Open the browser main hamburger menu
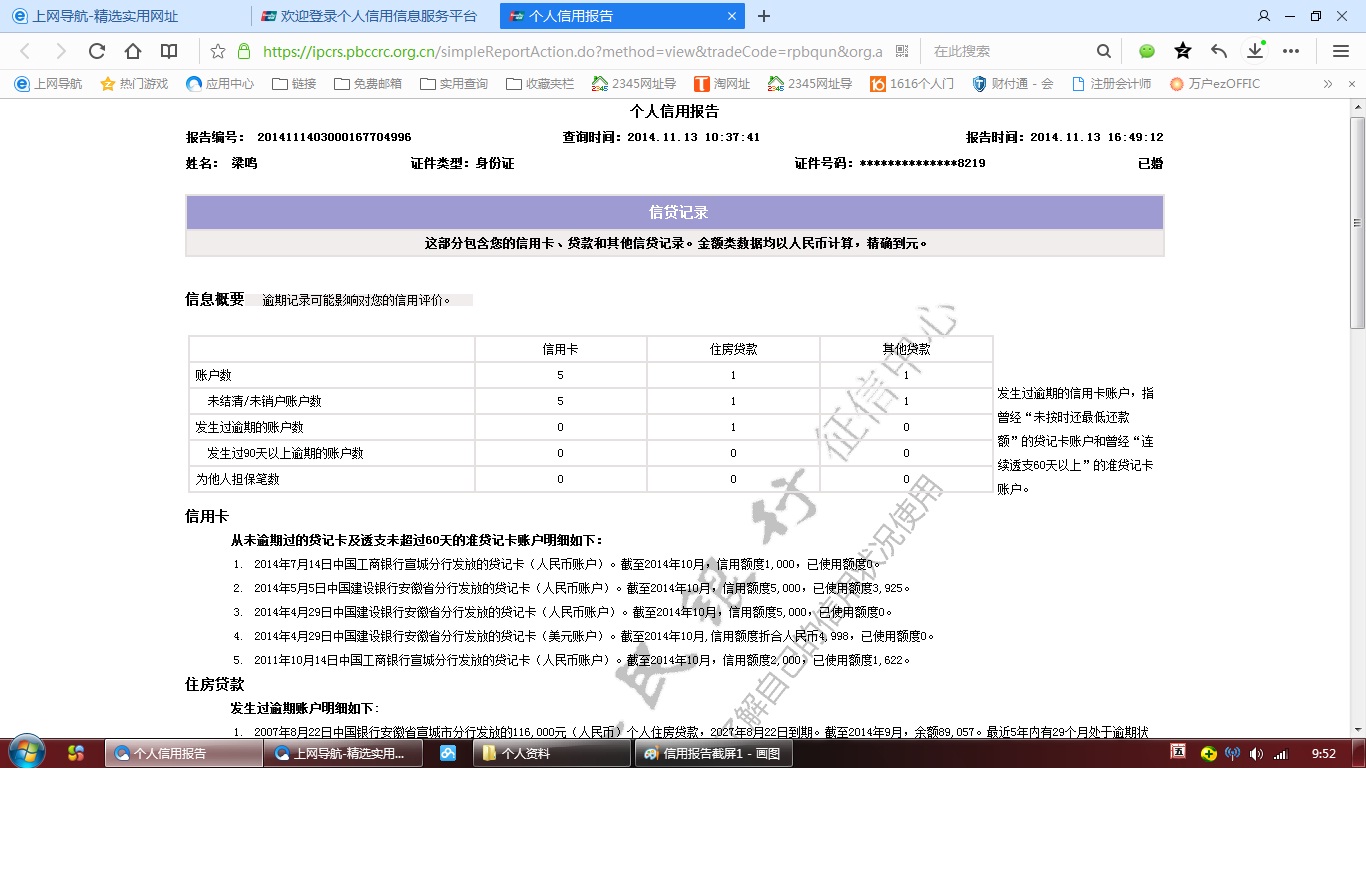This screenshot has width=1366, height=875. coord(1341,51)
